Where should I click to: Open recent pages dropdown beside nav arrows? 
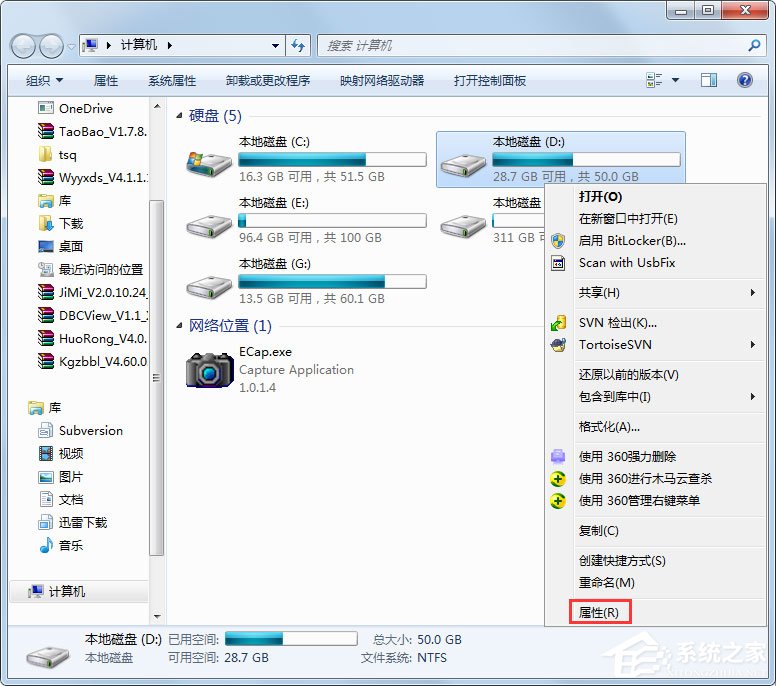[x=72, y=47]
